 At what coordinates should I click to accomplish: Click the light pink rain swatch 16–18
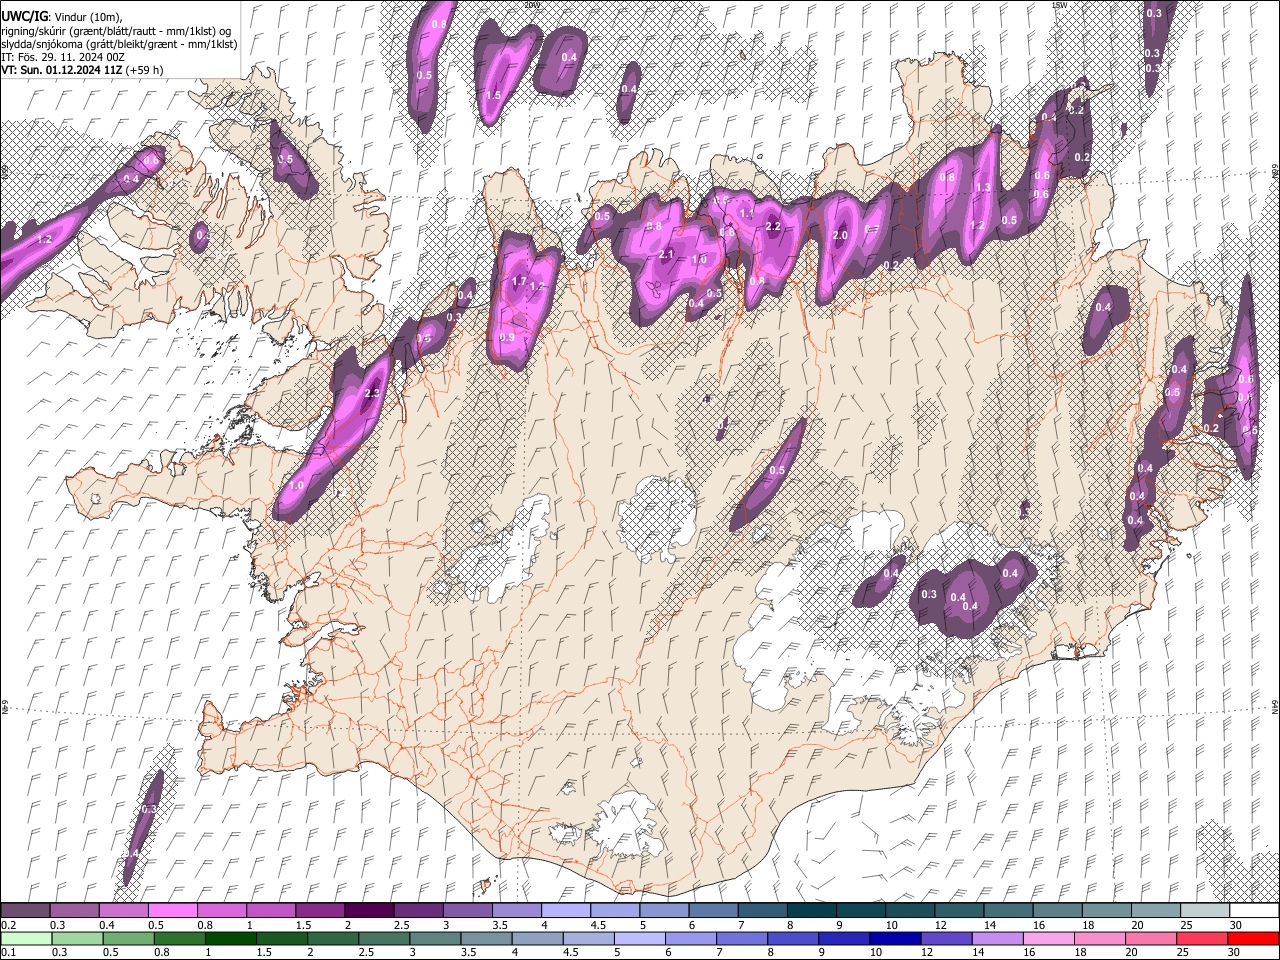tap(1046, 939)
